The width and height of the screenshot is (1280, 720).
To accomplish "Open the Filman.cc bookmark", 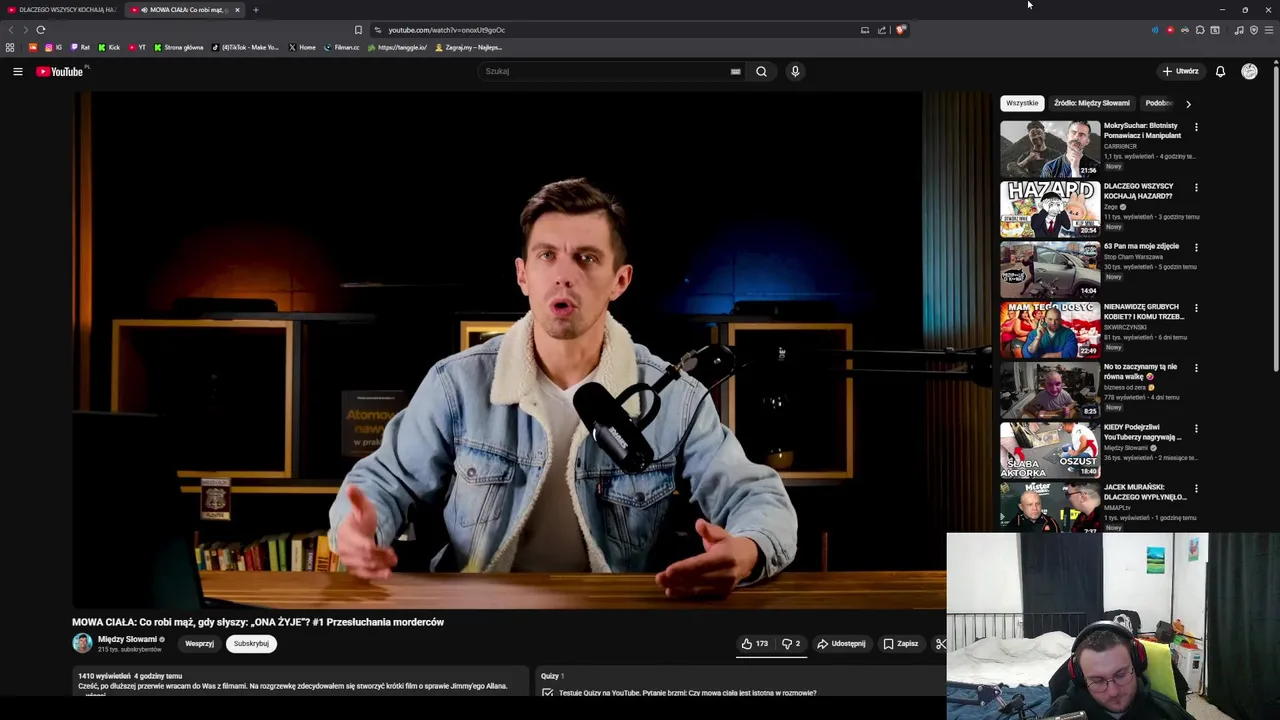I will (x=342, y=47).
